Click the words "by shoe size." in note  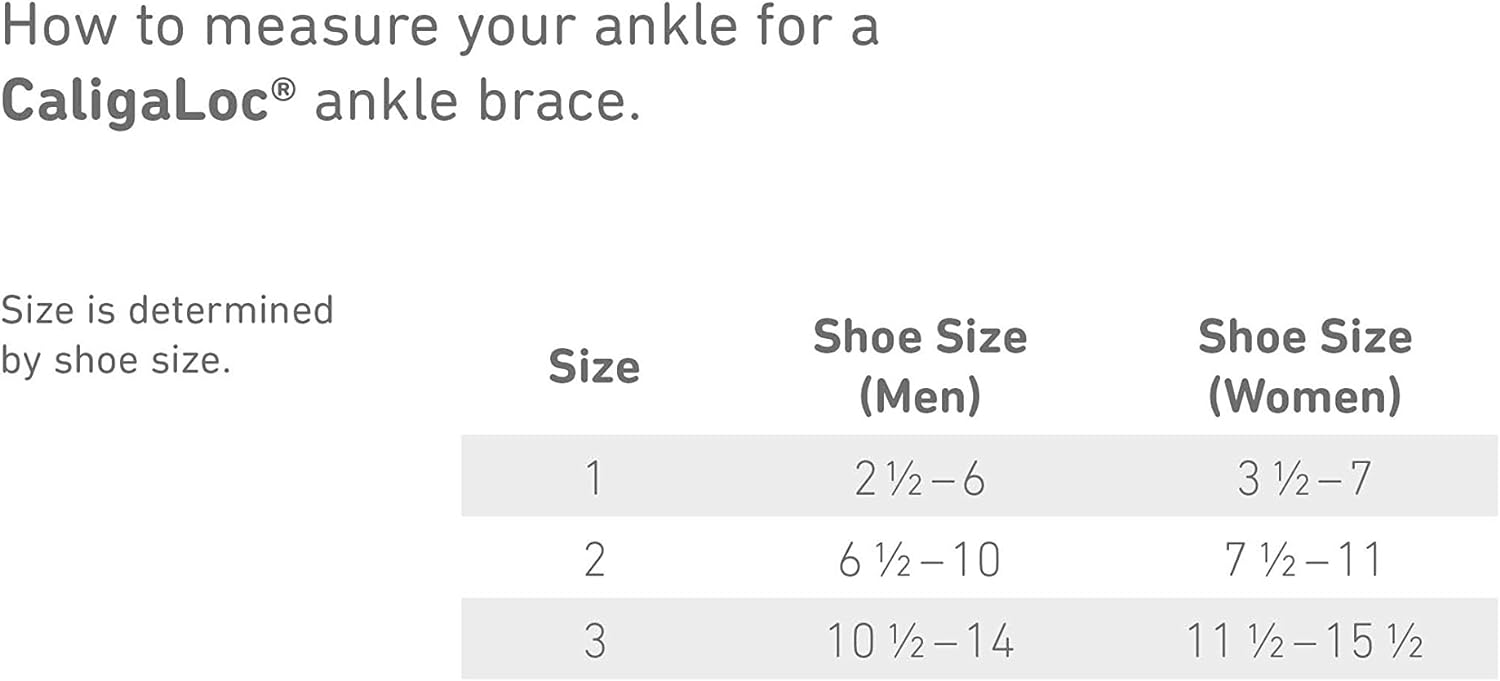pos(116,361)
